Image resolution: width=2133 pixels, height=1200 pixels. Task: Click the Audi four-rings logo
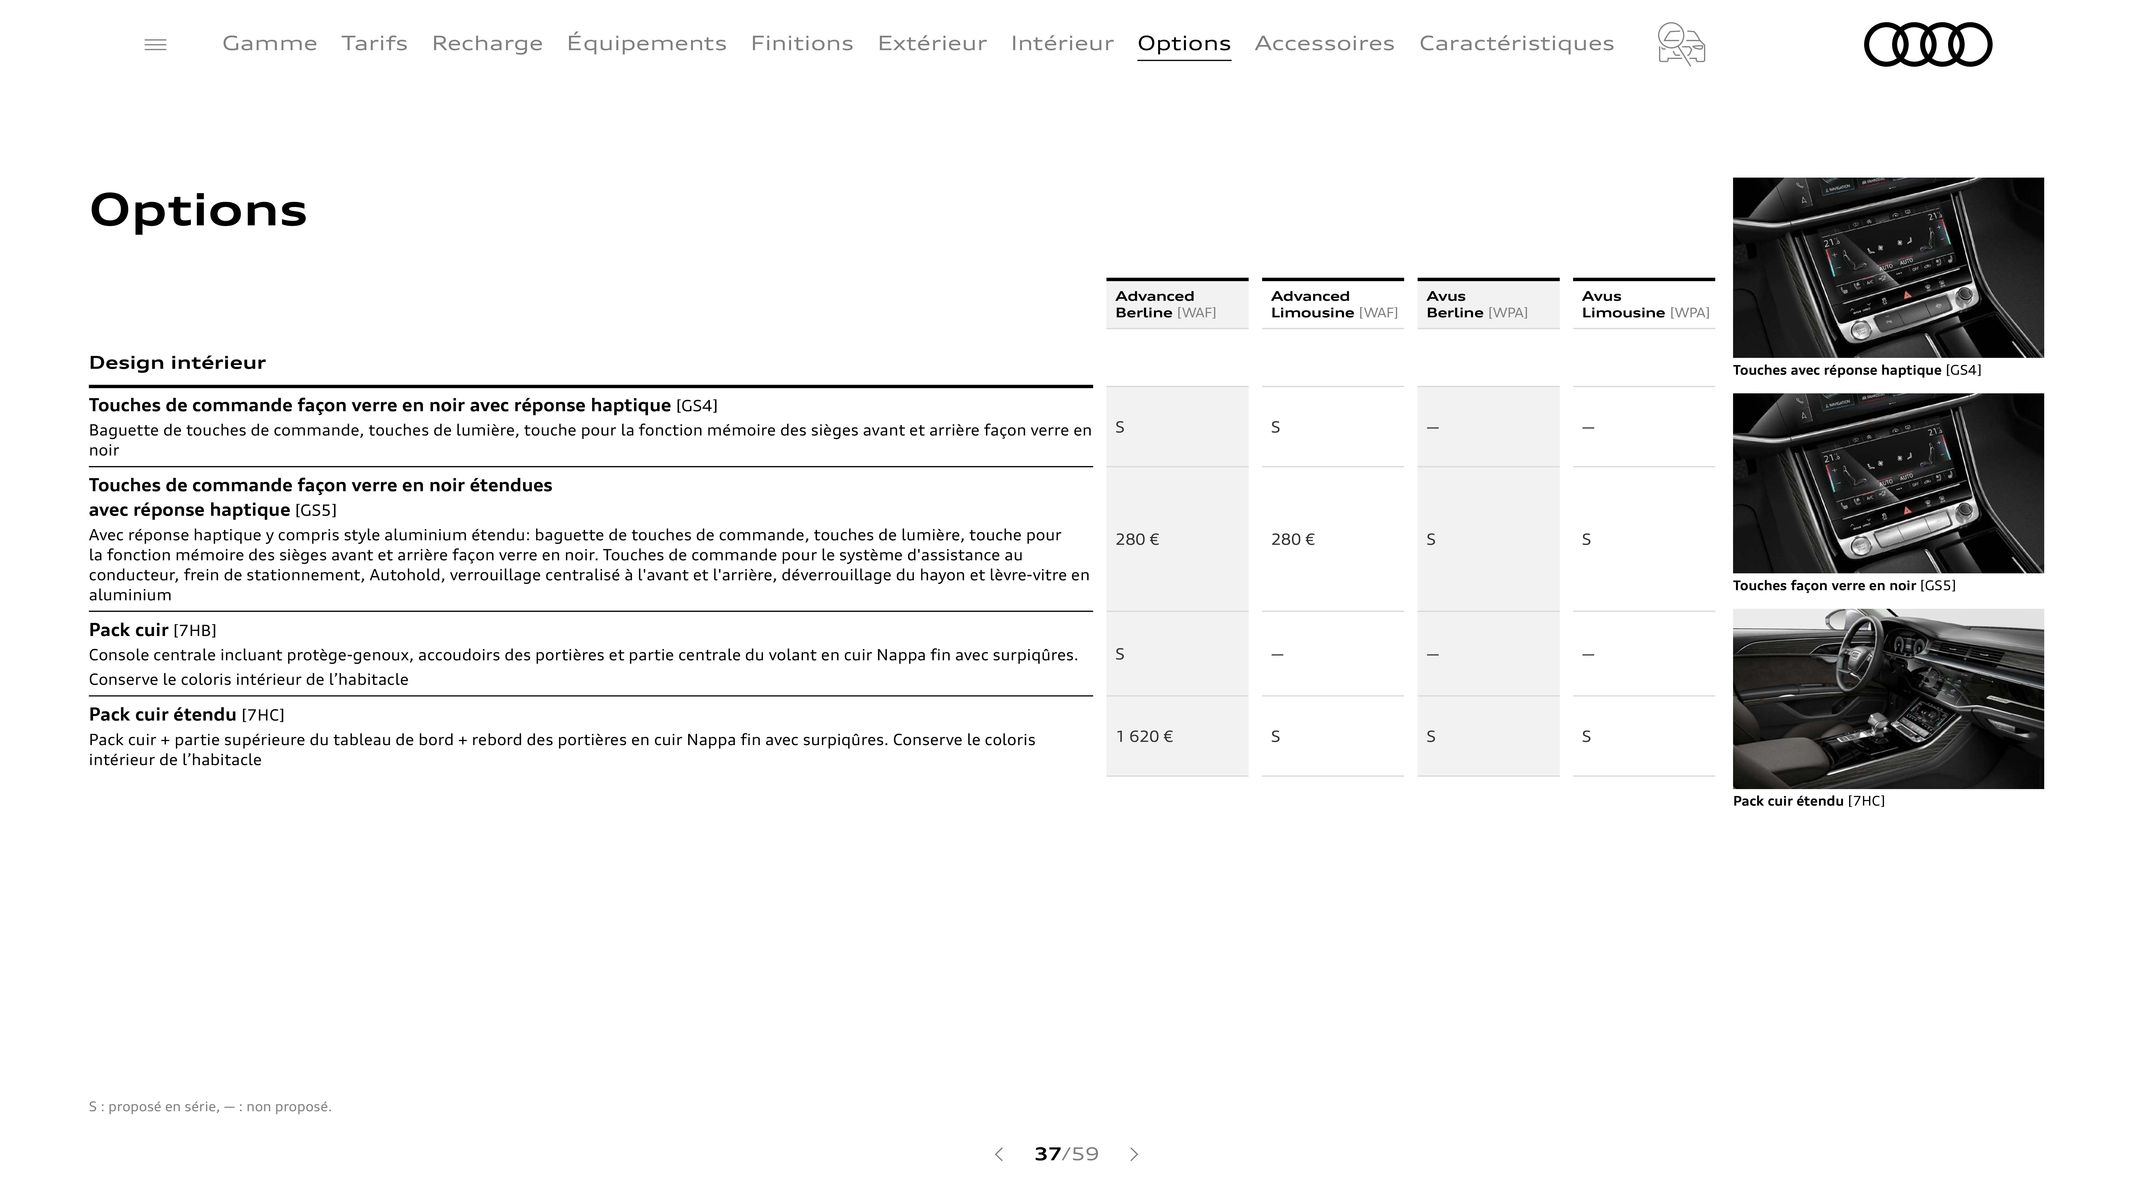click(1927, 44)
